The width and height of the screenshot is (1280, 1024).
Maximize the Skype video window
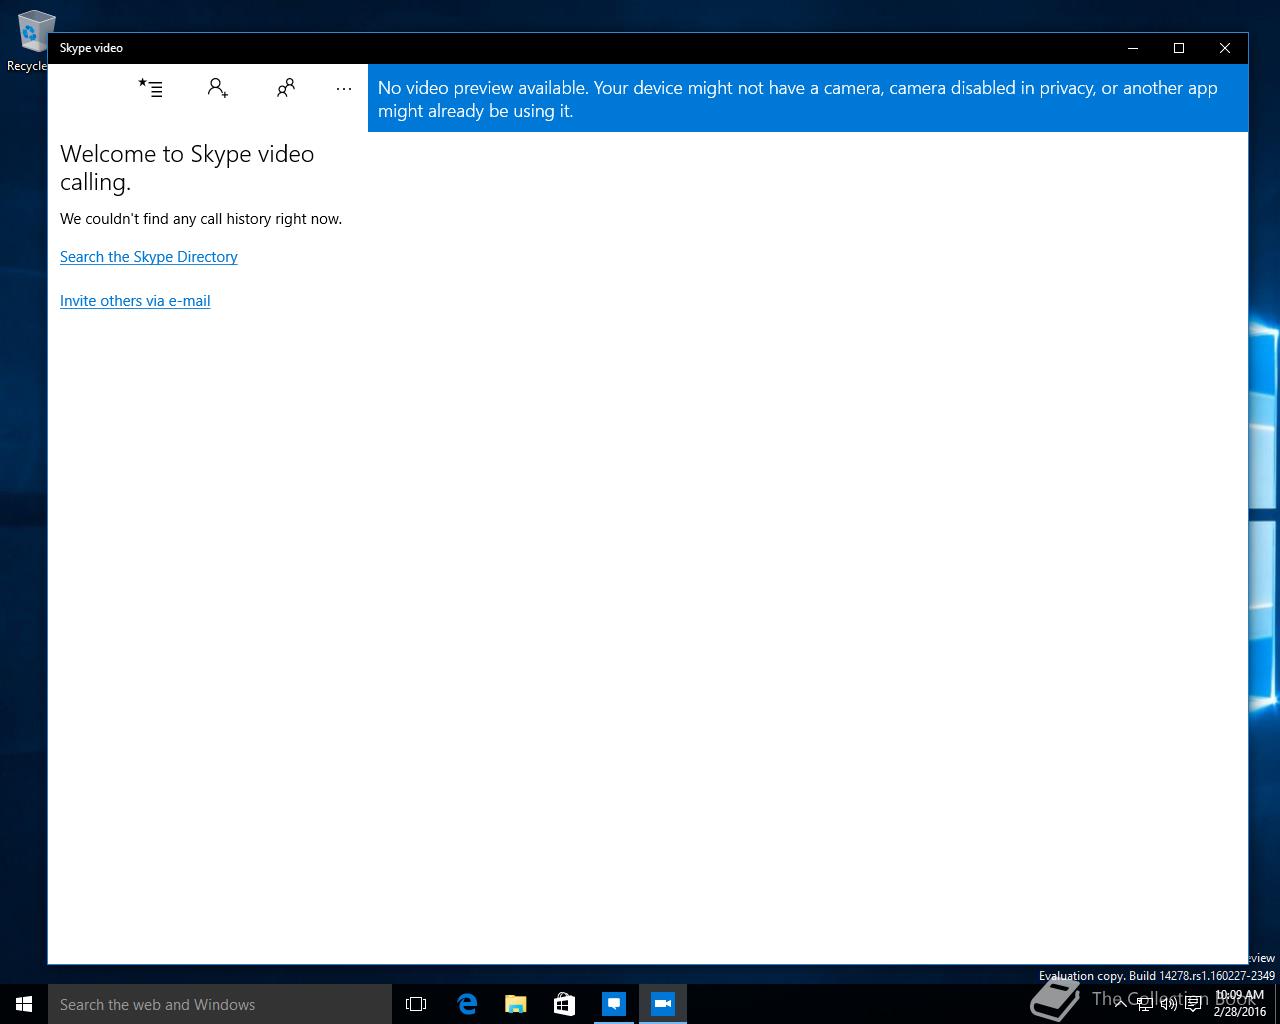point(1179,48)
